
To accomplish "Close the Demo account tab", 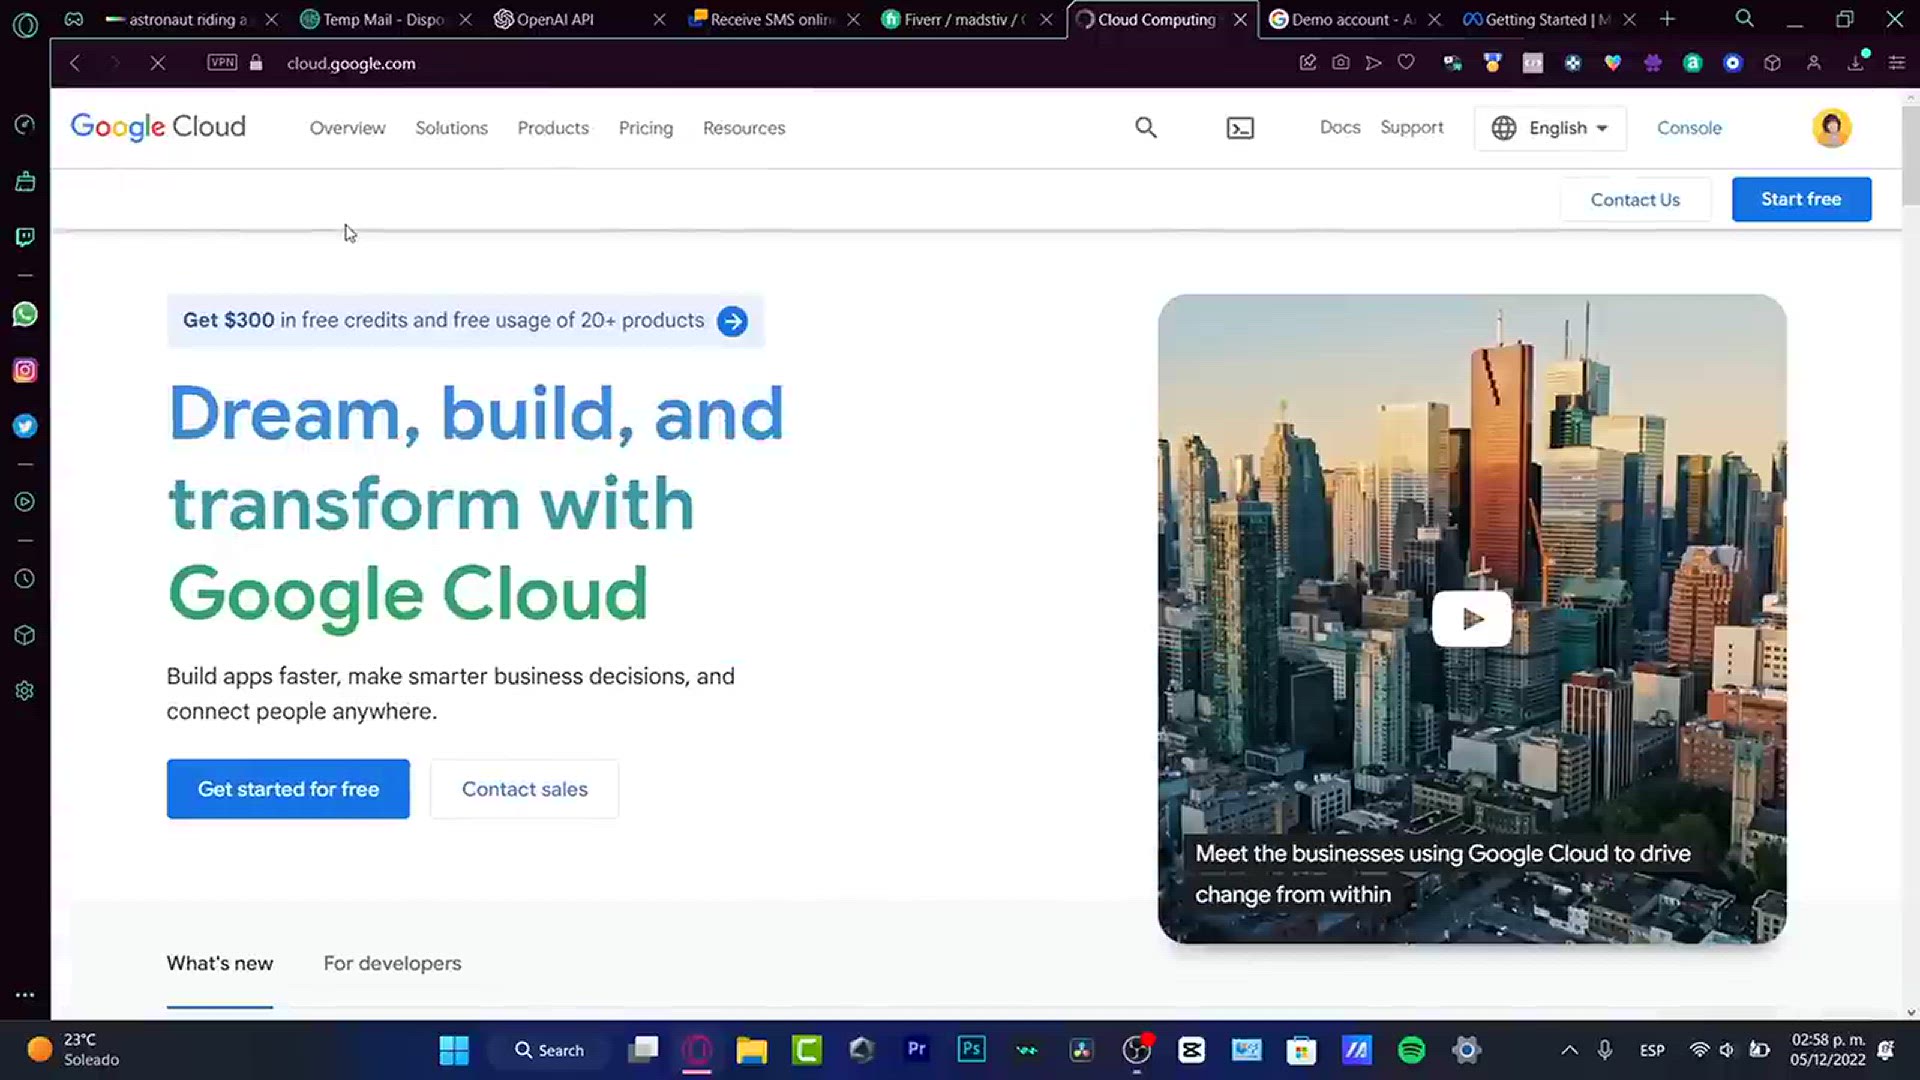I will [1434, 19].
